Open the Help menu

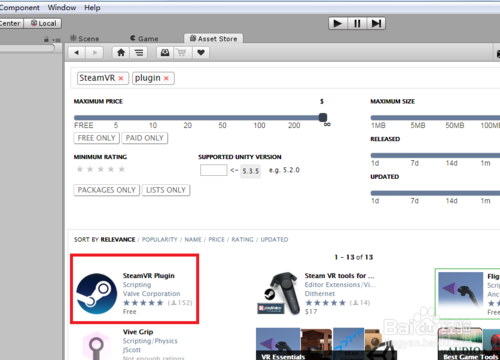coord(92,7)
